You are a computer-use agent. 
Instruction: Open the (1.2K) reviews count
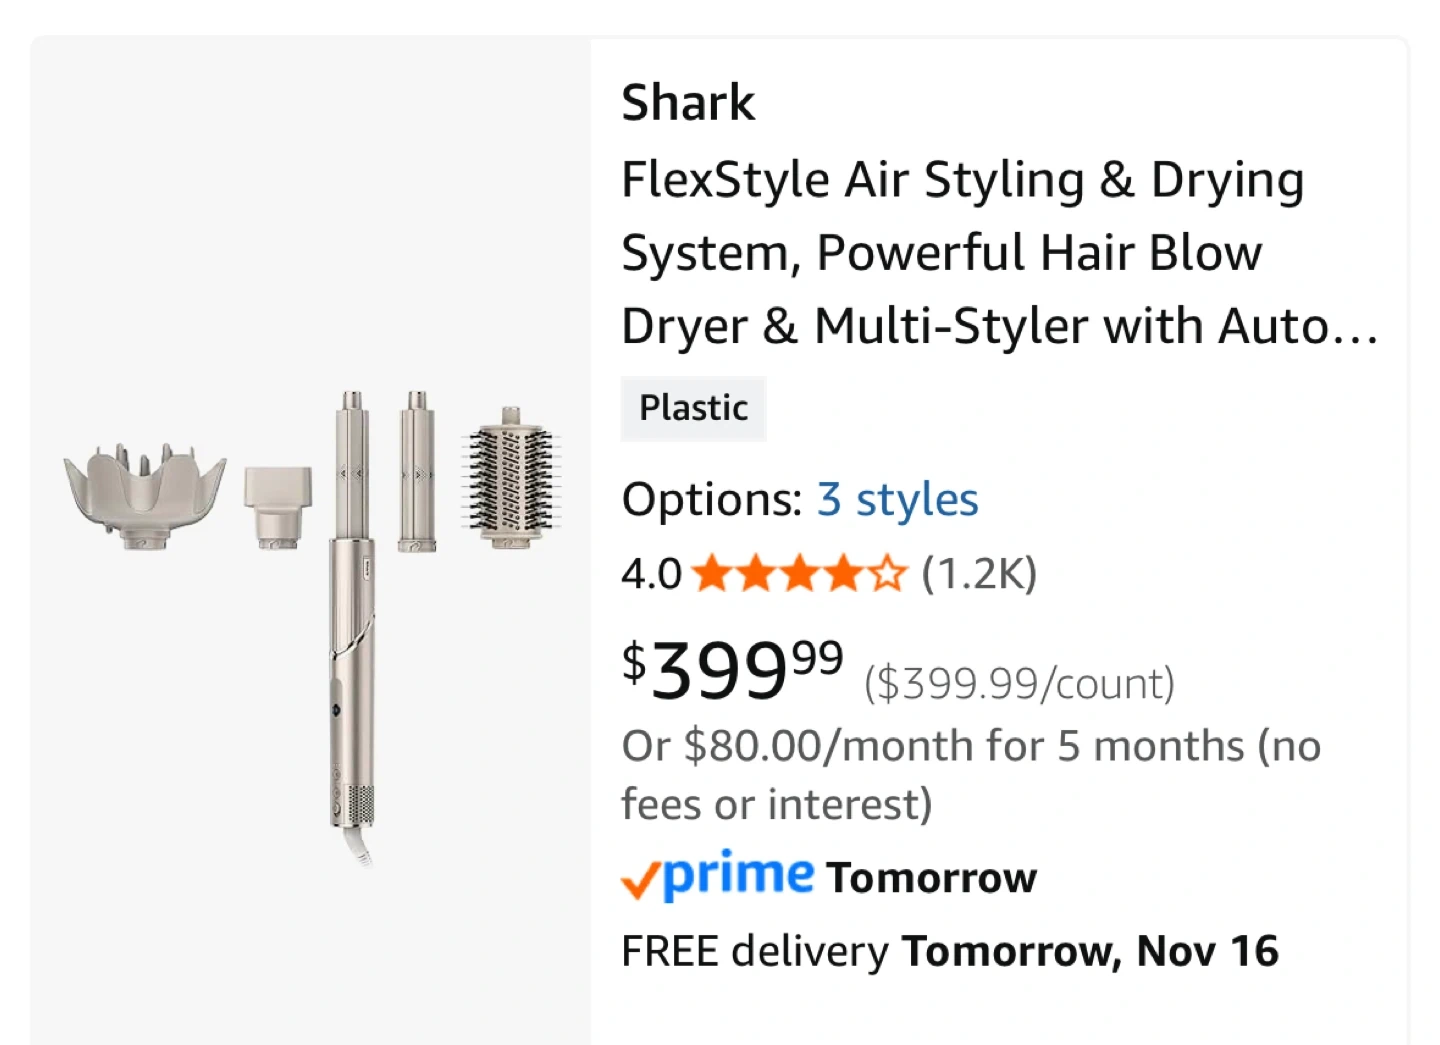point(979,574)
